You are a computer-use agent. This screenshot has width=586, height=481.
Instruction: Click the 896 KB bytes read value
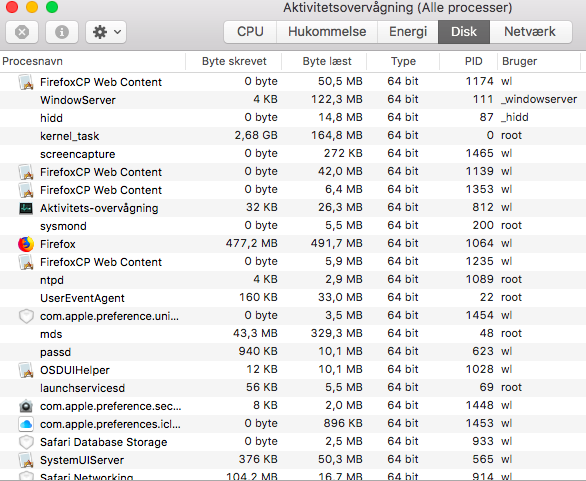[343, 423]
